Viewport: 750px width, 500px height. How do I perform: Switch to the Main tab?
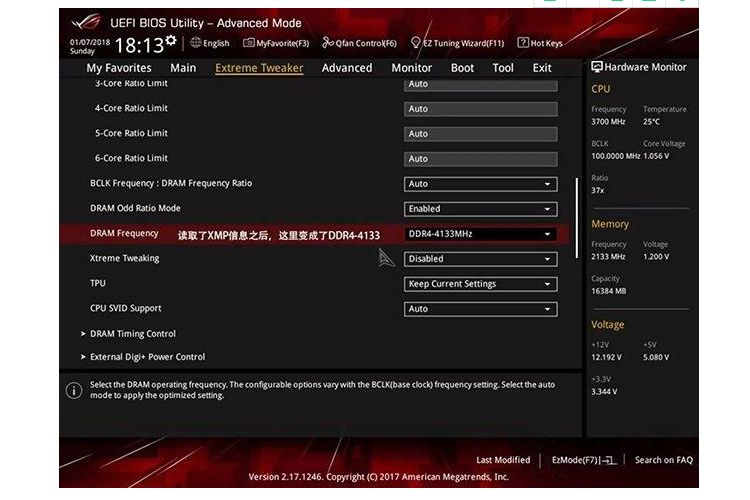coord(183,68)
